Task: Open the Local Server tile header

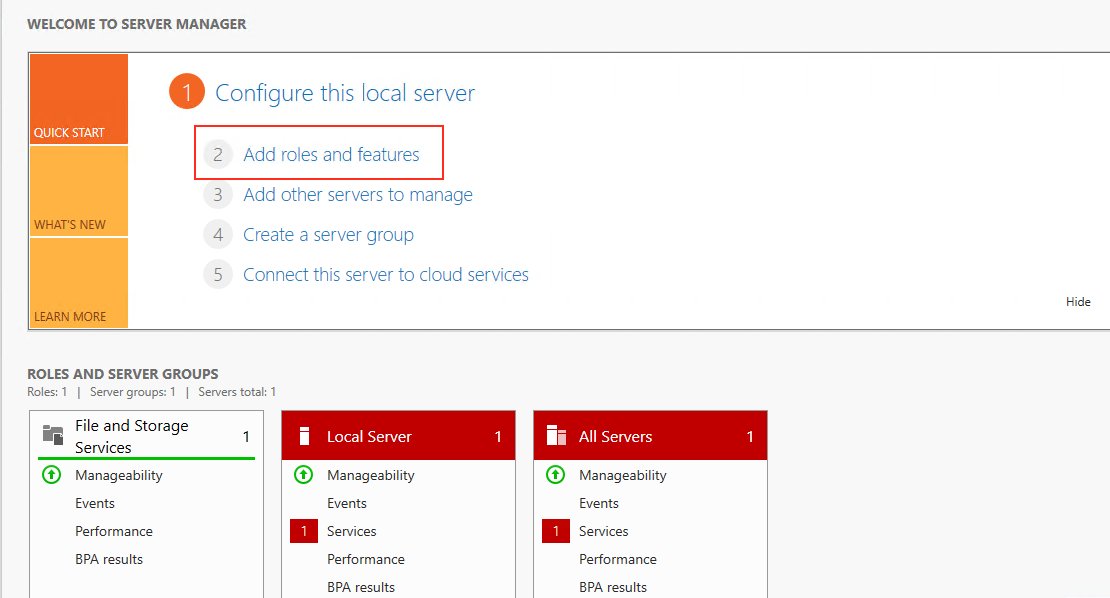Action: [x=399, y=436]
